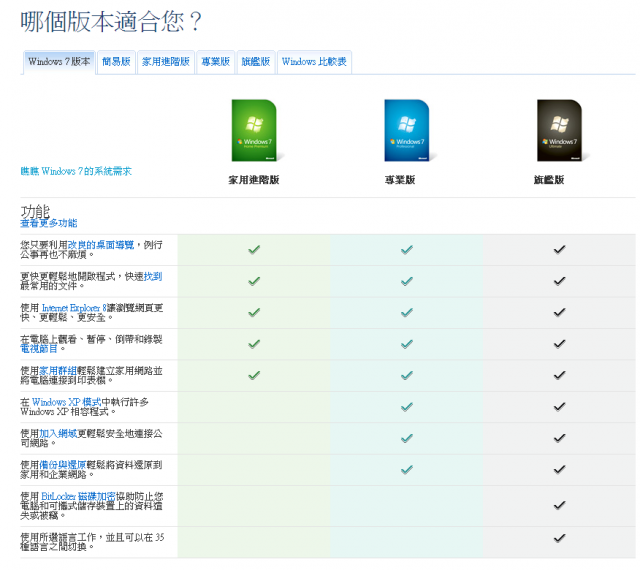Click the 家用進階版 checkmark in the 家用群組 row

[254, 375]
